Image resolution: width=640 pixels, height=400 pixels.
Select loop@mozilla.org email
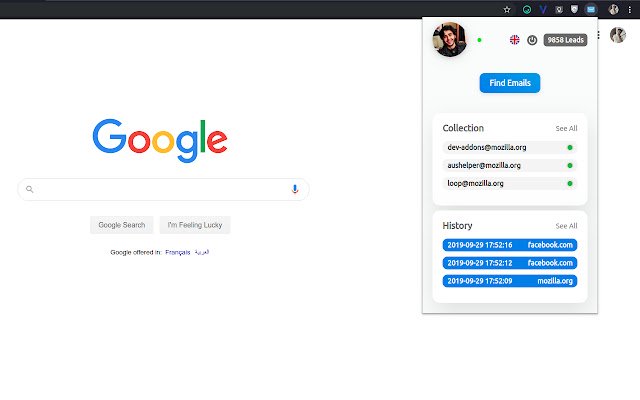pos(509,183)
